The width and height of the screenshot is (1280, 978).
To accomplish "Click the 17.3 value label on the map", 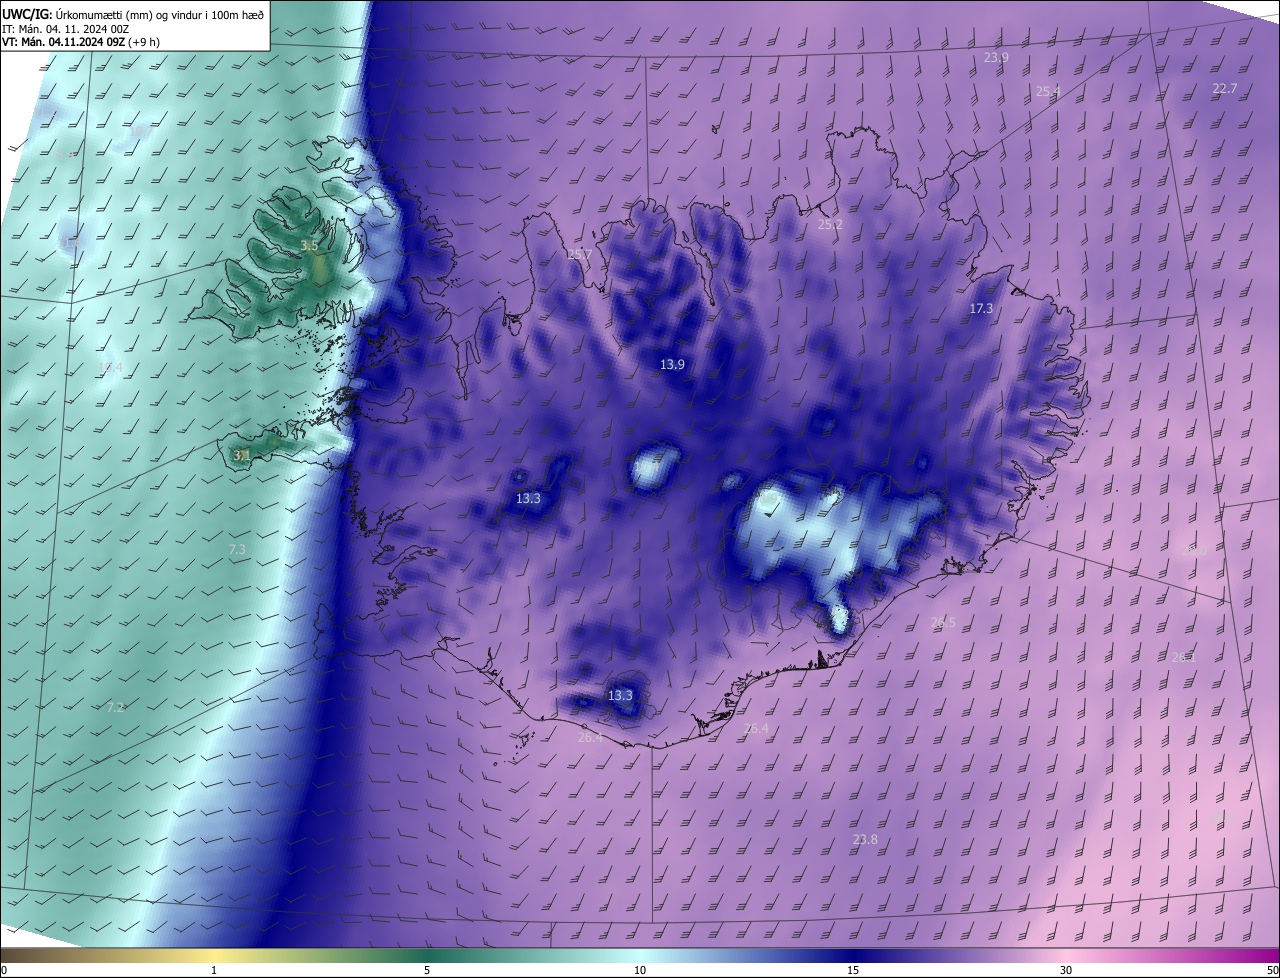I will [981, 309].
